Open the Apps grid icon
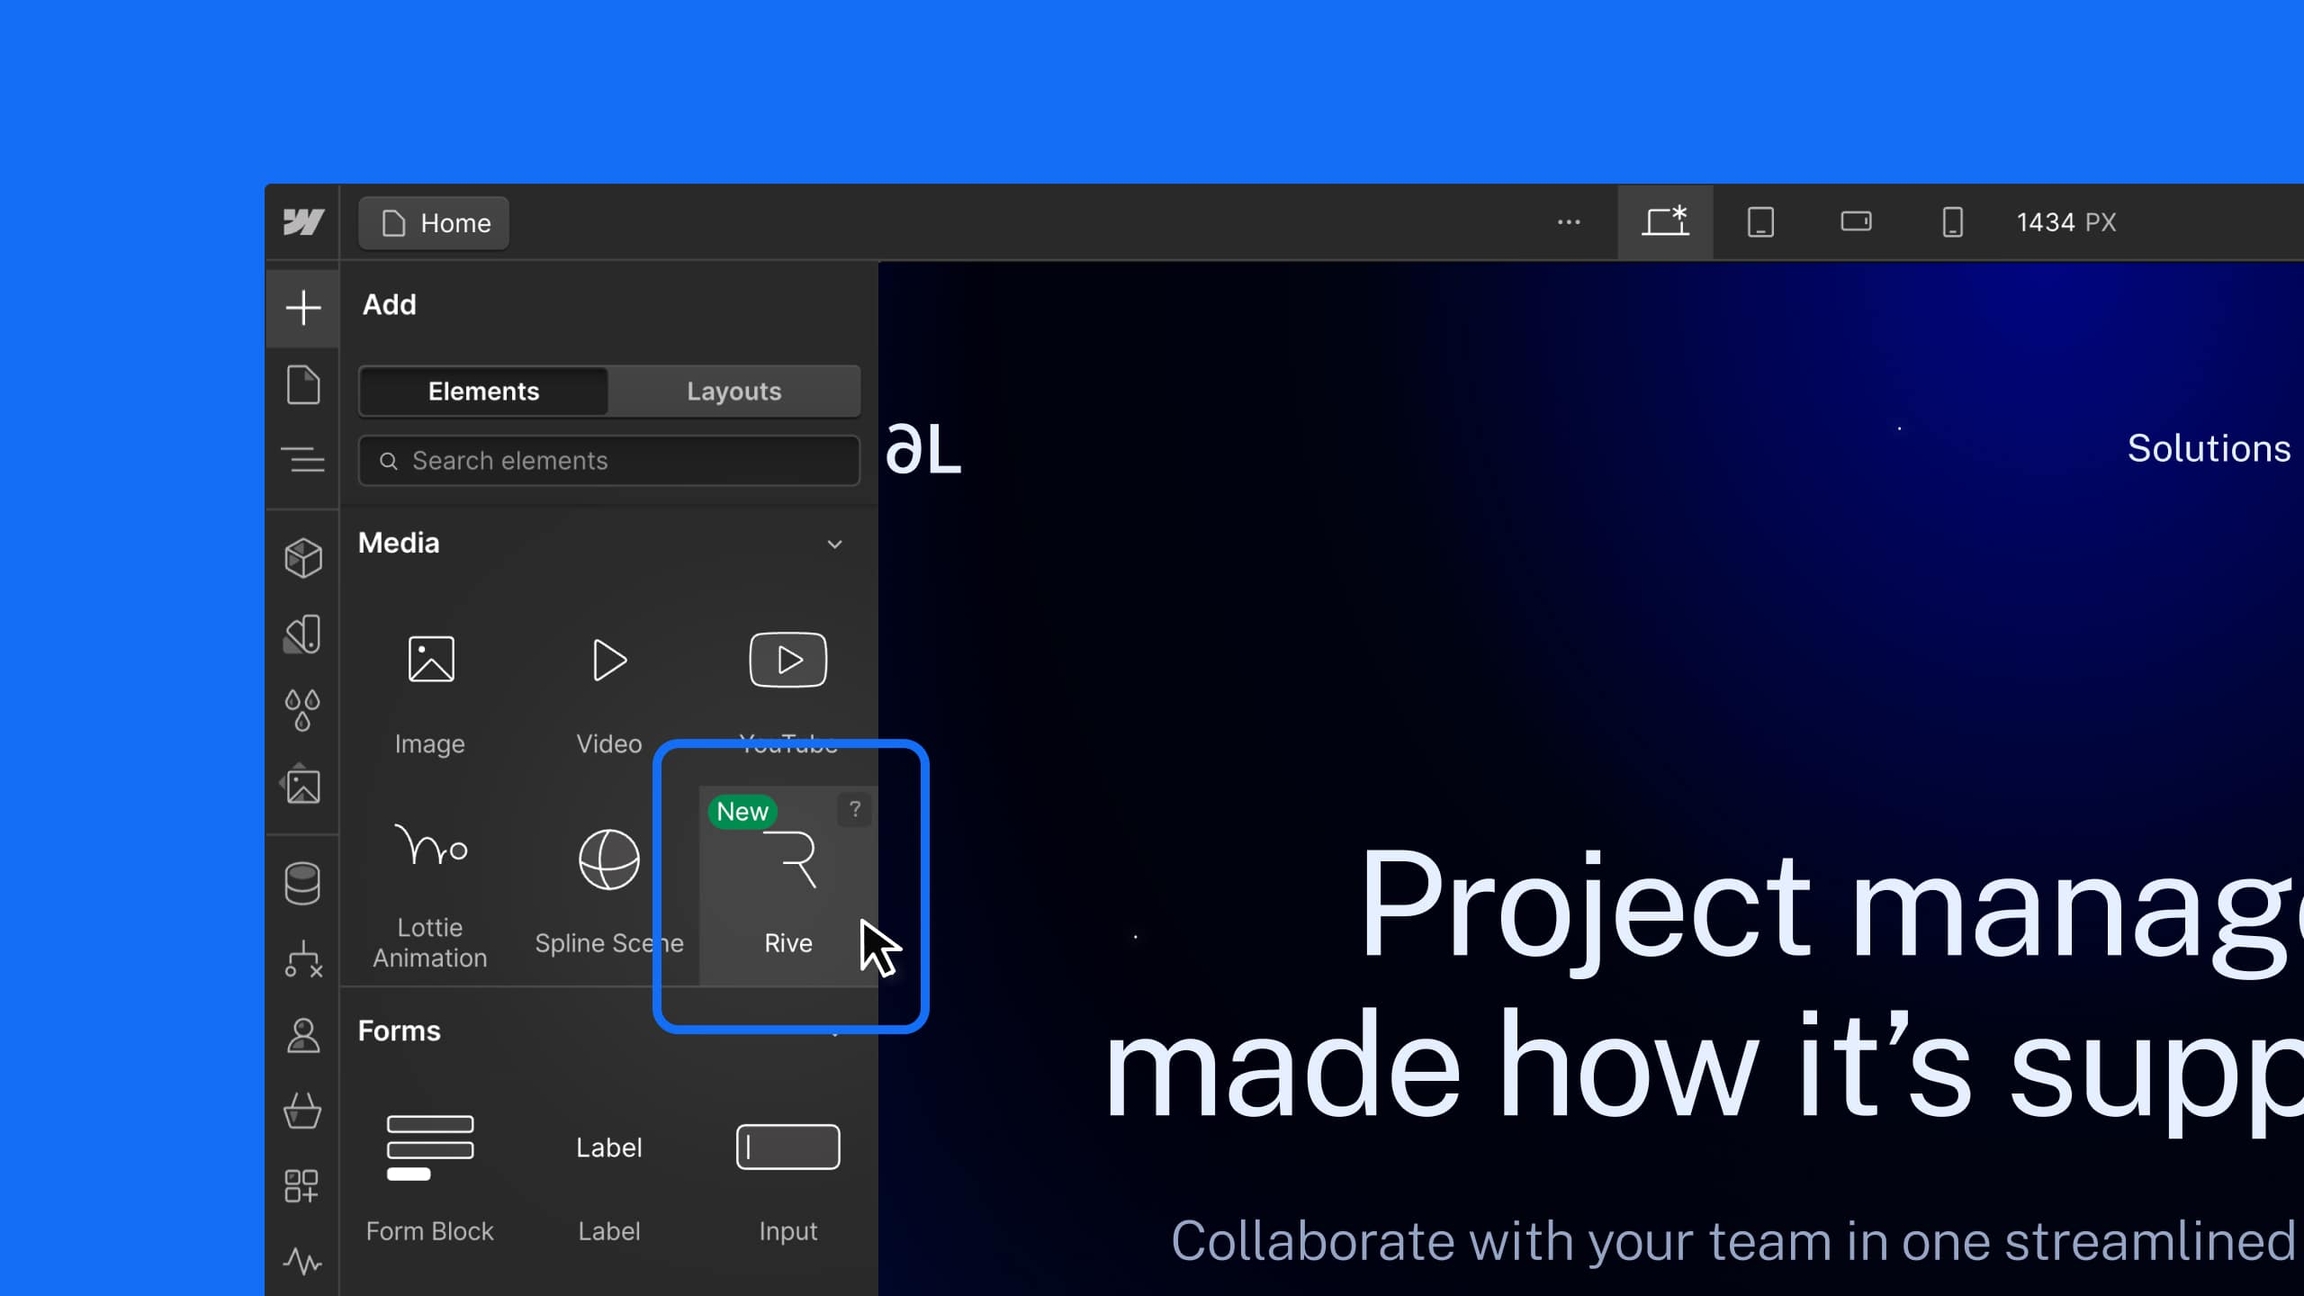 coord(302,1186)
